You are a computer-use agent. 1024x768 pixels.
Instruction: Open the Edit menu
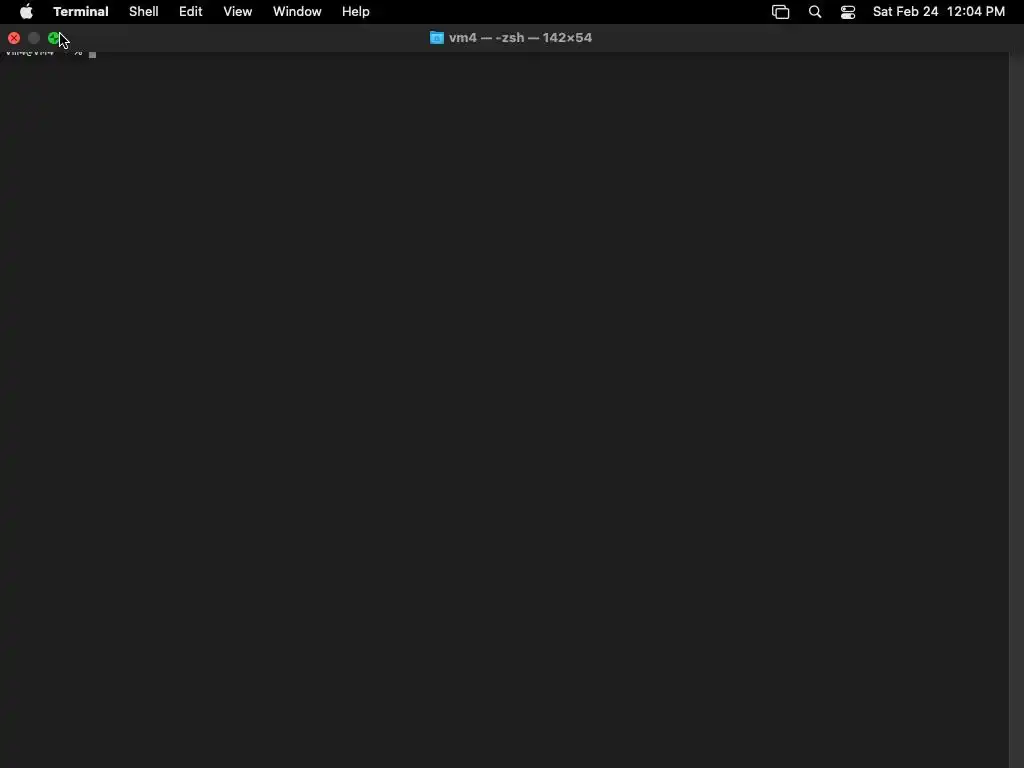coord(191,12)
